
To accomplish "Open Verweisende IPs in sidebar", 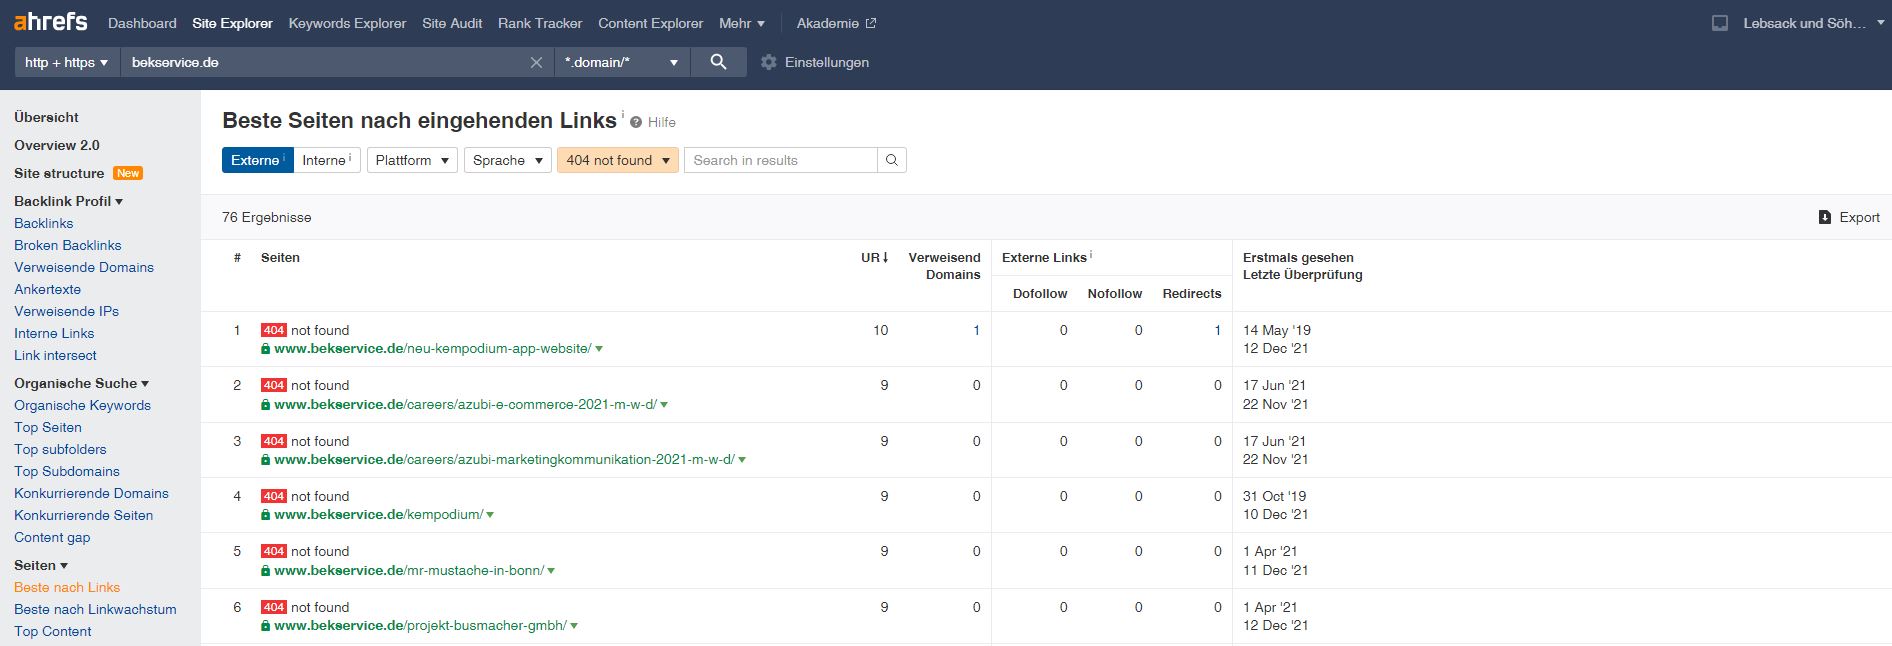I will [x=66, y=311].
